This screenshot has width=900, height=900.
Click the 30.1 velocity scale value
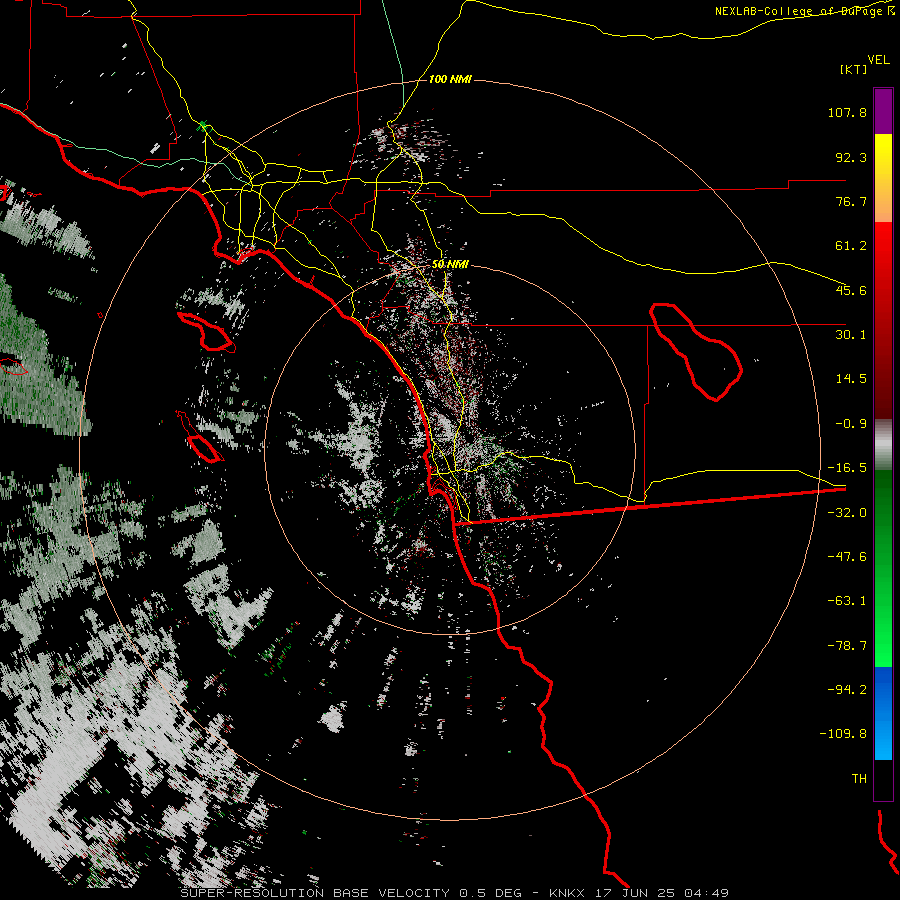pyautogui.click(x=851, y=335)
